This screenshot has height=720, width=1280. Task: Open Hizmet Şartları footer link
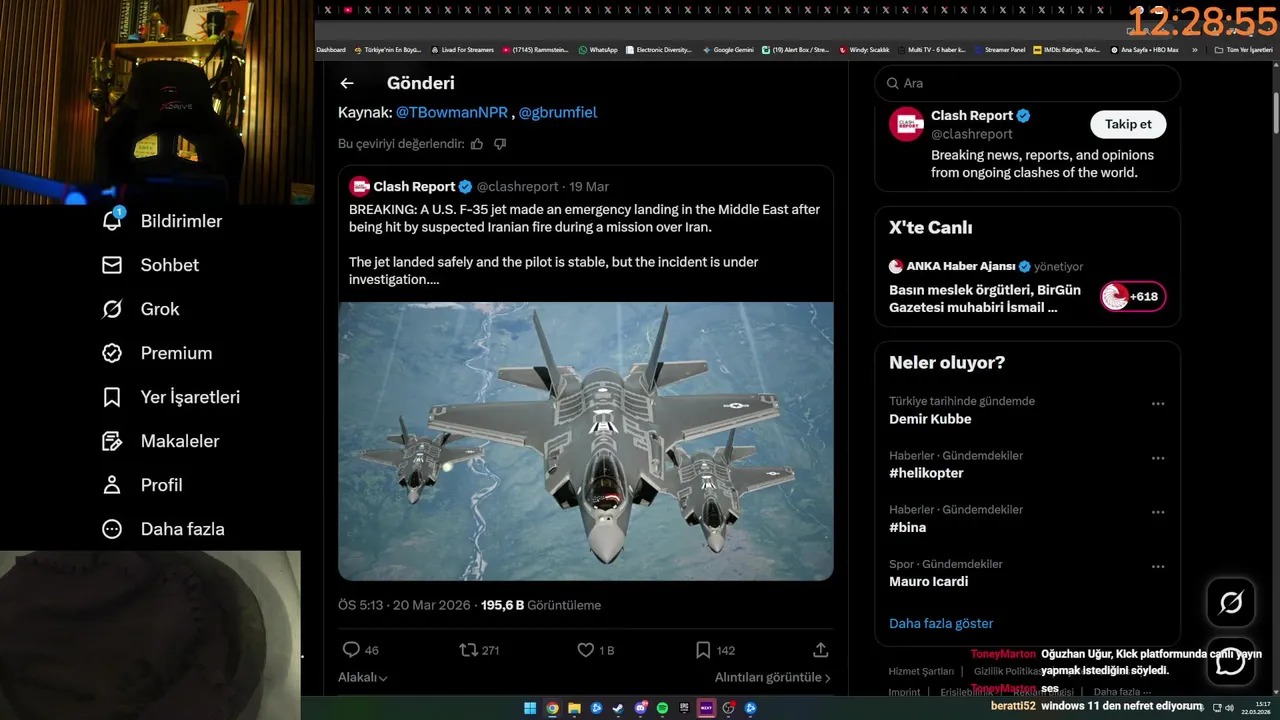(x=921, y=671)
